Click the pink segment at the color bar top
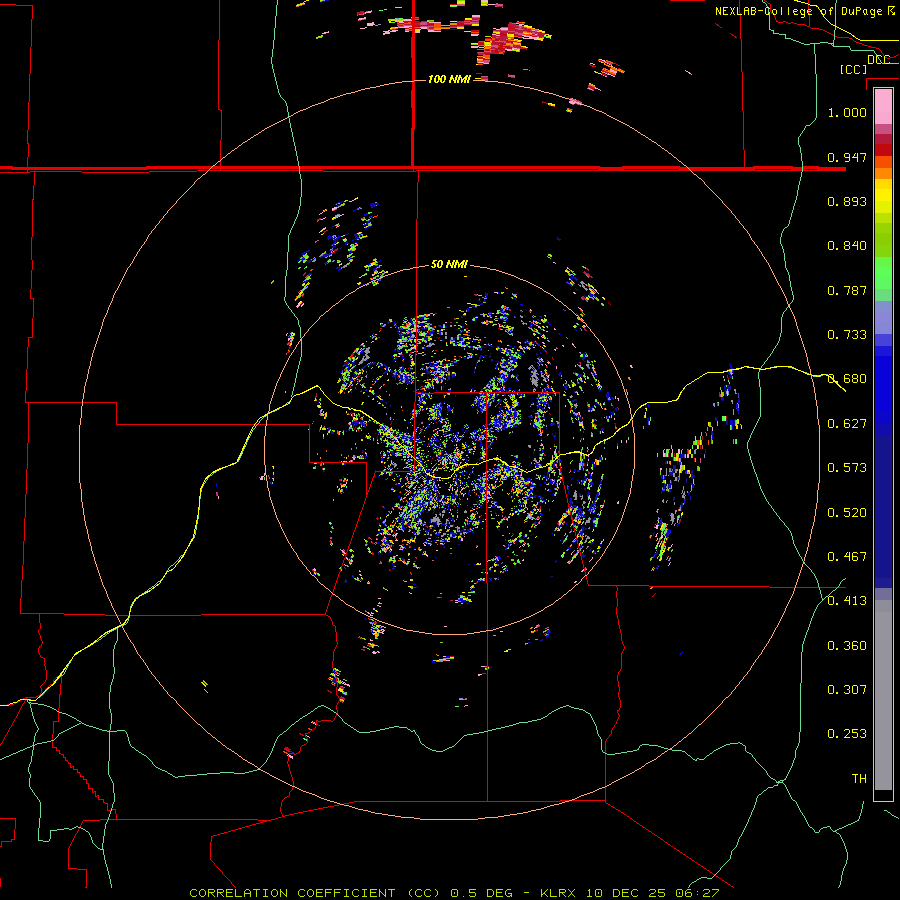 pyautogui.click(x=883, y=106)
